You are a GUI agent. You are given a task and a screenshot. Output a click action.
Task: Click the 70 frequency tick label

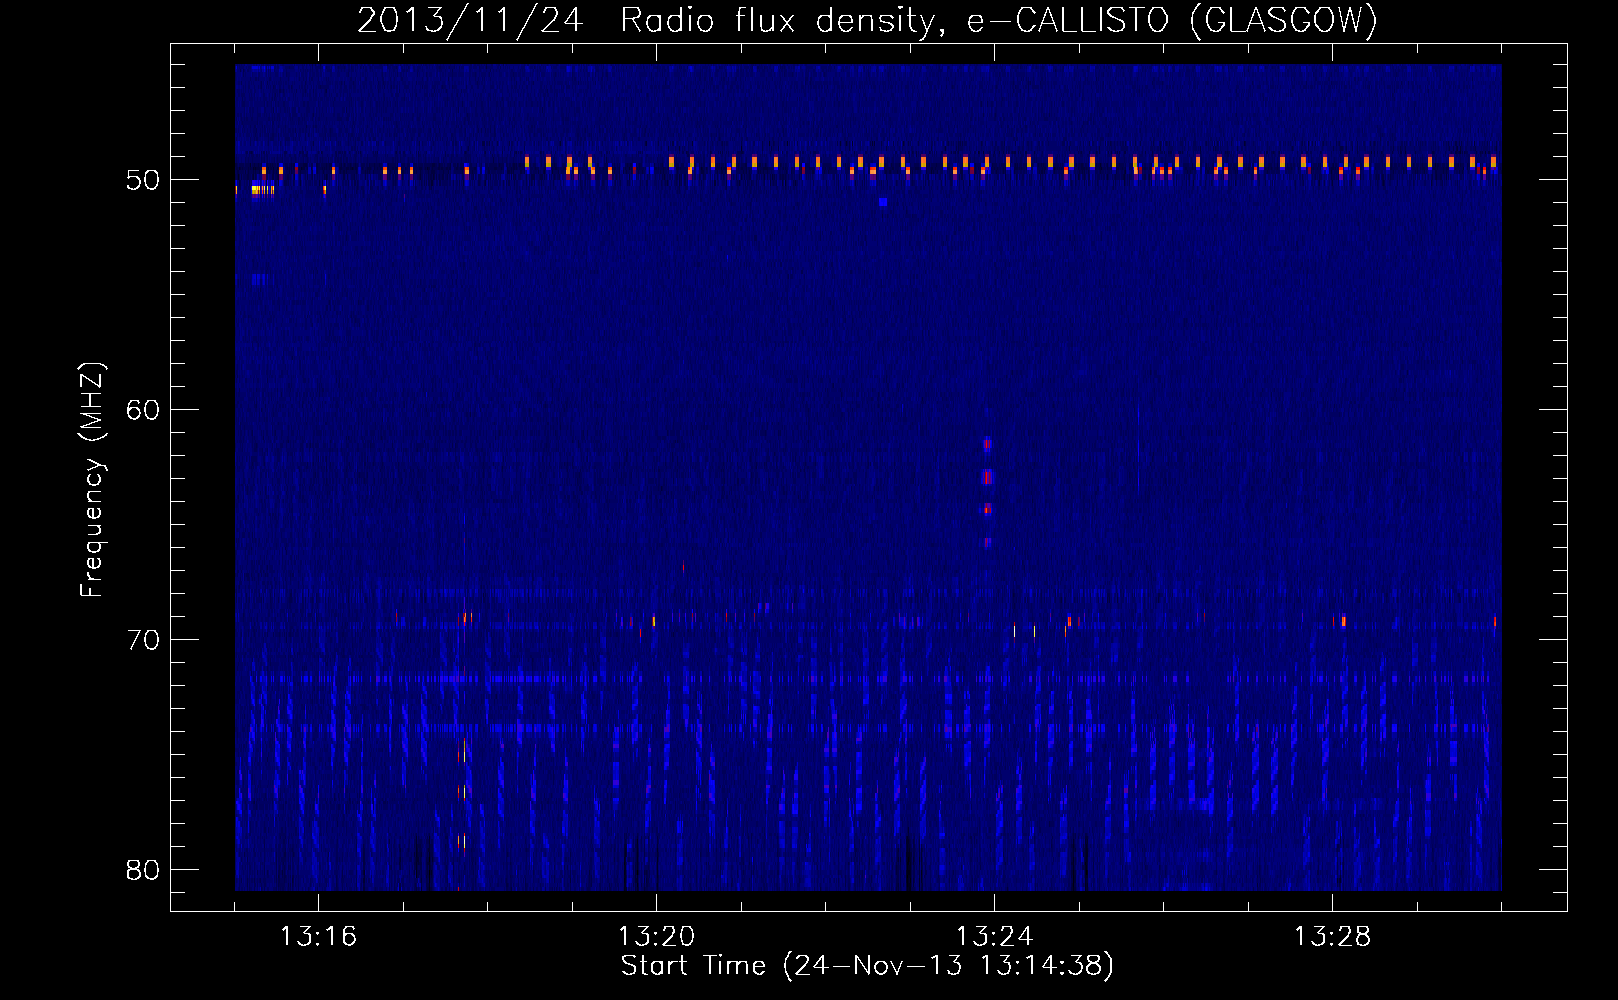143,640
